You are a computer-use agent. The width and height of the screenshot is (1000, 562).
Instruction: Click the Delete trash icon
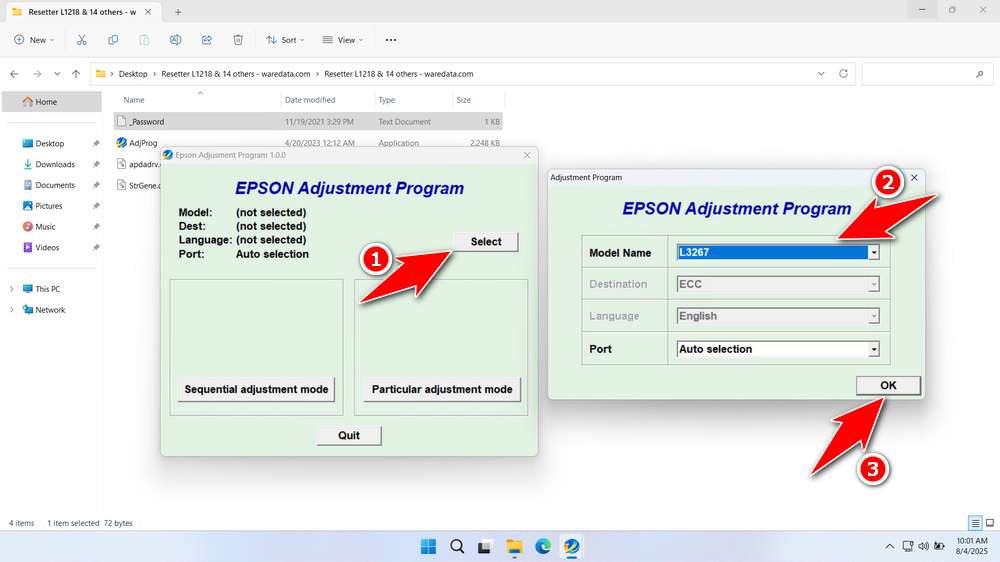pyautogui.click(x=238, y=40)
